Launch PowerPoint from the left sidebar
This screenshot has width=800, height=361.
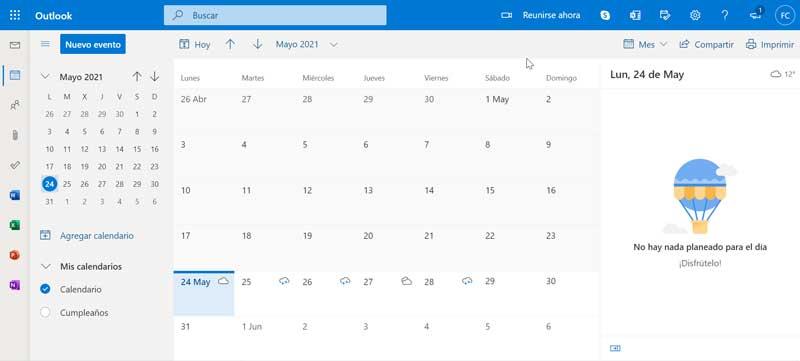click(x=15, y=255)
